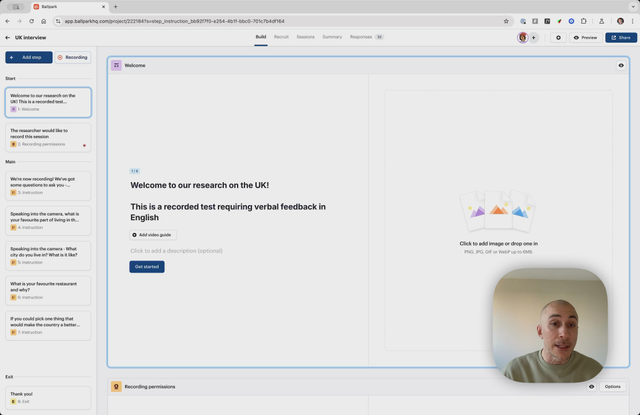Click the optional description field
This screenshot has height=415, width=640.
[x=177, y=251]
